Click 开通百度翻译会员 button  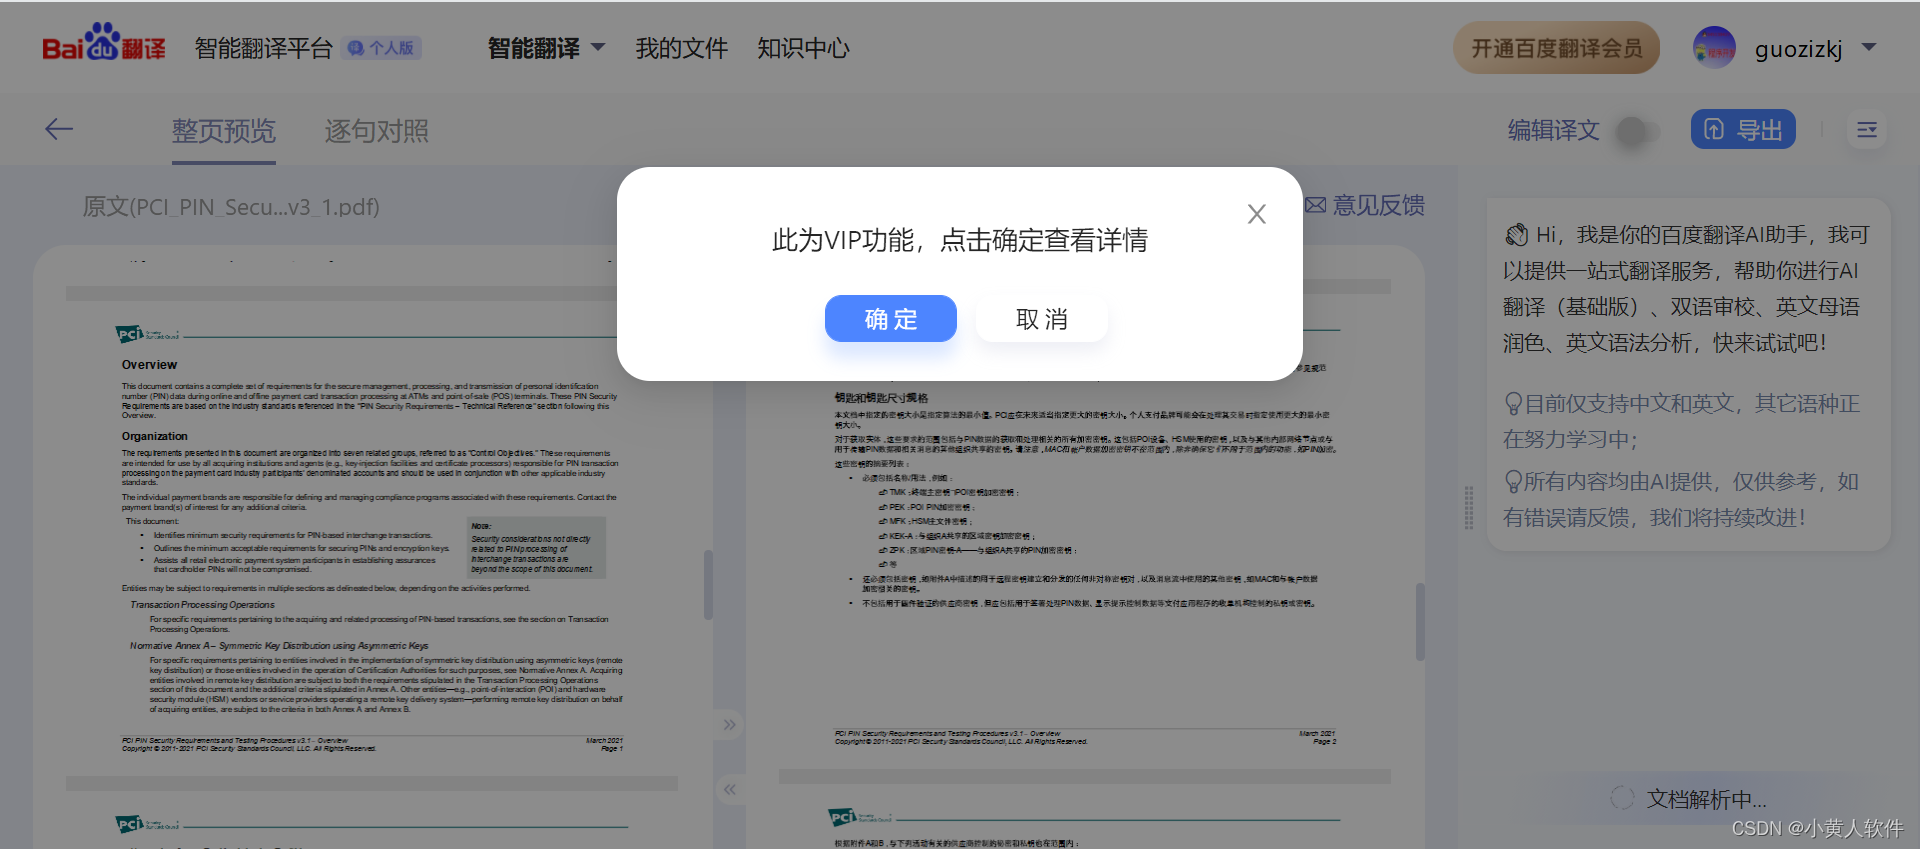pos(1556,48)
